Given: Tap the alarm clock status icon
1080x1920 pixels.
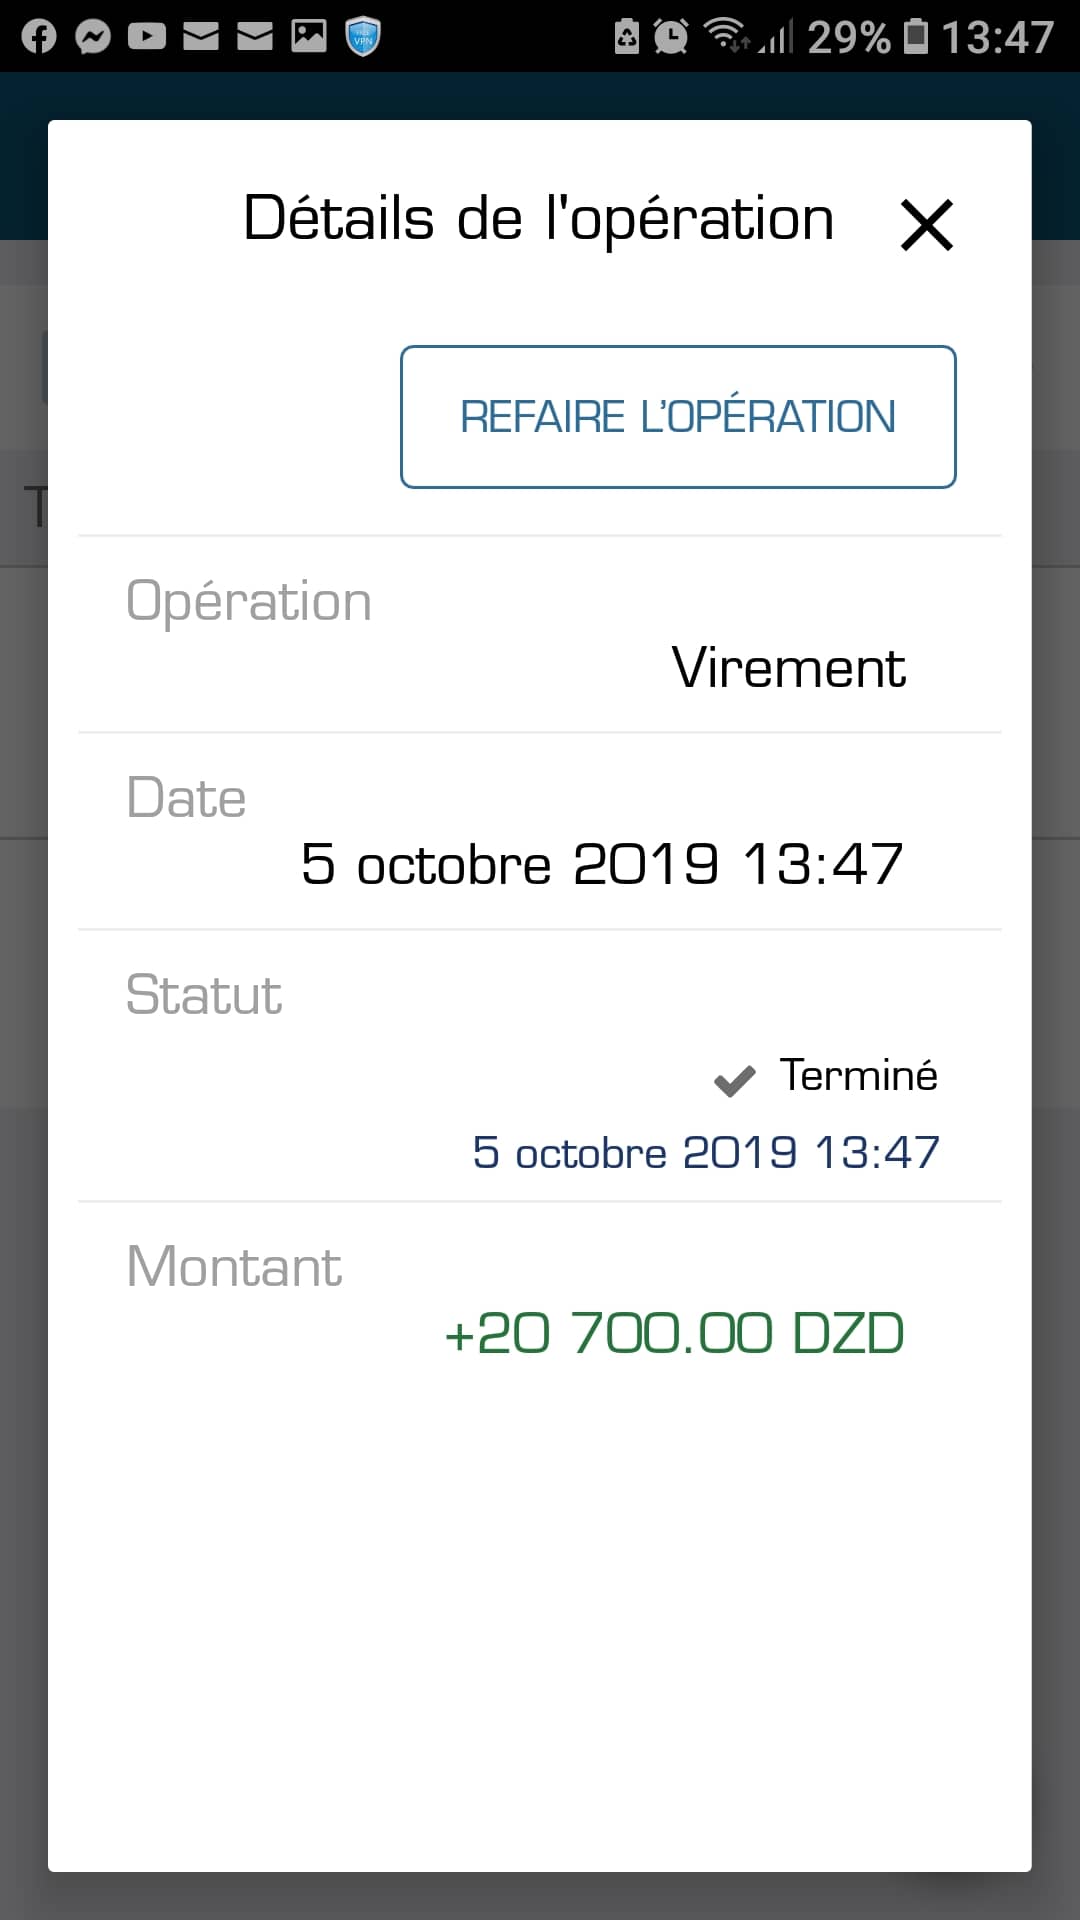Looking at the screenshot, I should tap(670, 37).
